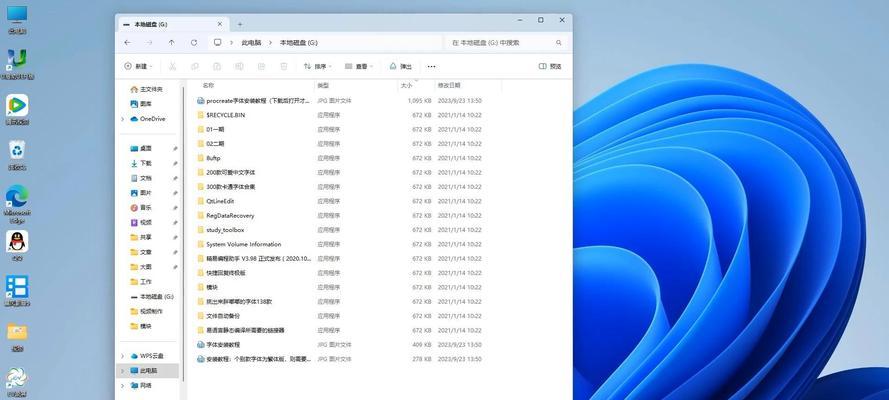
Task: Select the 文件自动备份 folder
Action: (x=218, y=316)
